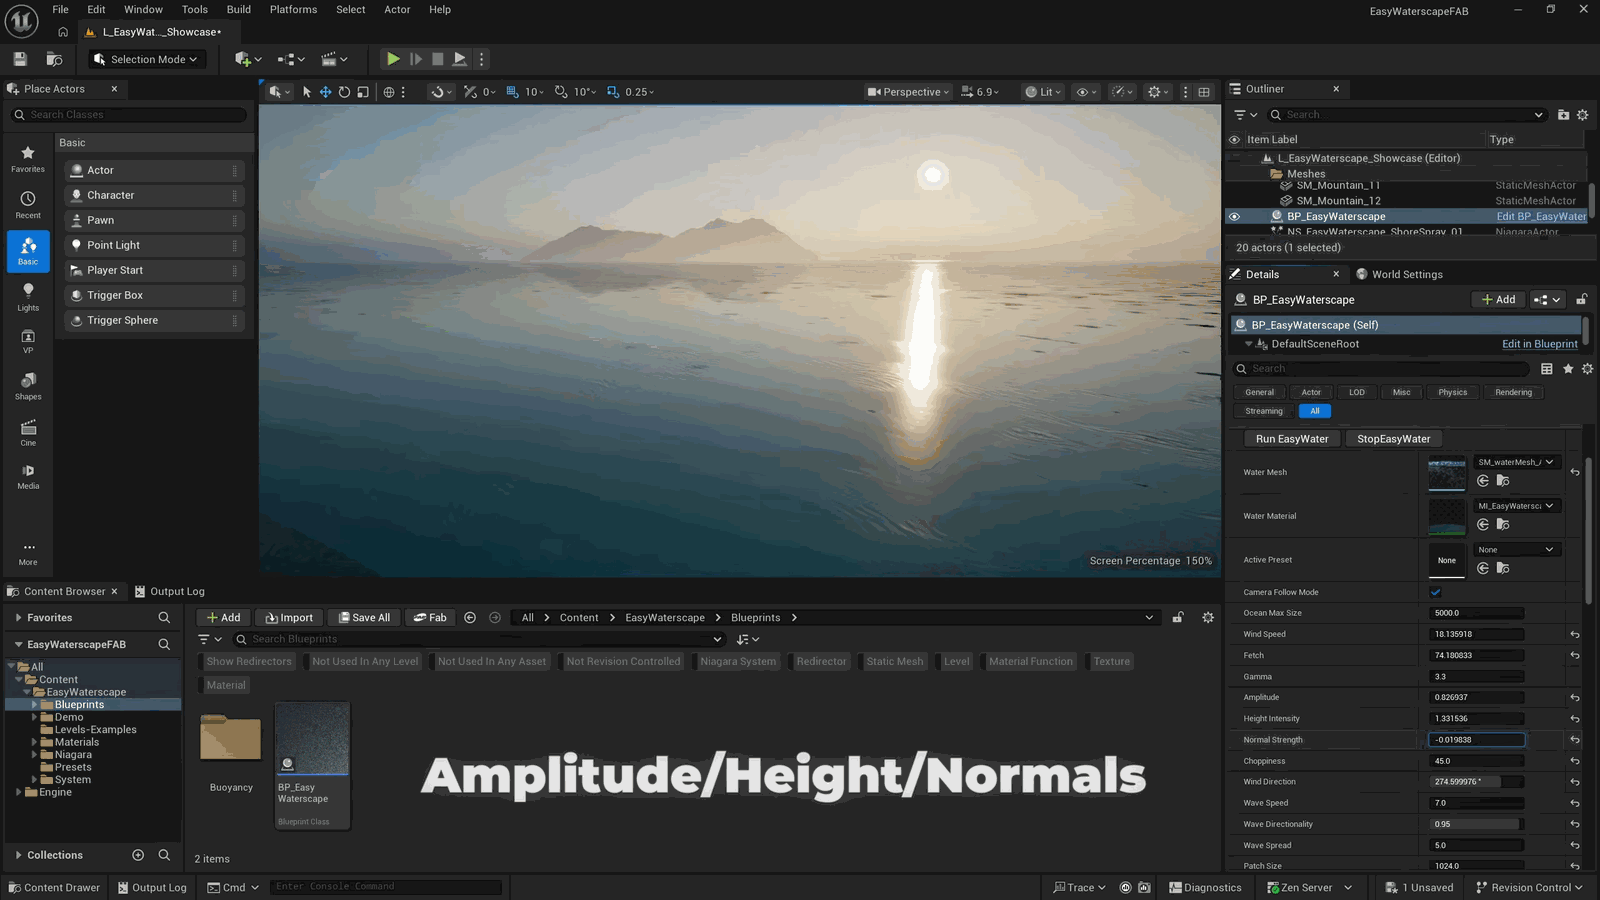This screenshot has width=1600, height=900.
Task: Open the Lit view mode dropdown
Action: 1043,92
